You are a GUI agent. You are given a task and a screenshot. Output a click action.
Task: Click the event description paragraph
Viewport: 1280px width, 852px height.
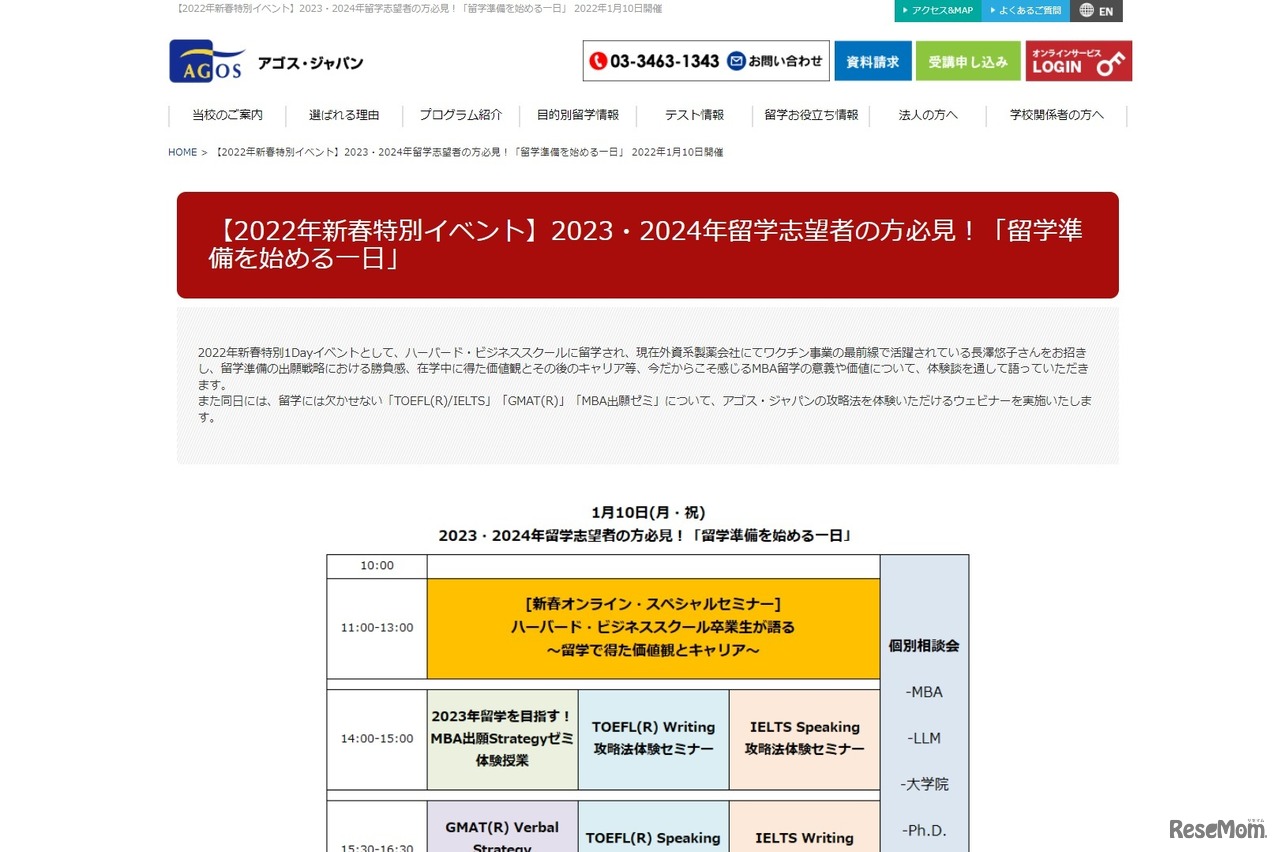[x=647, y=385]
